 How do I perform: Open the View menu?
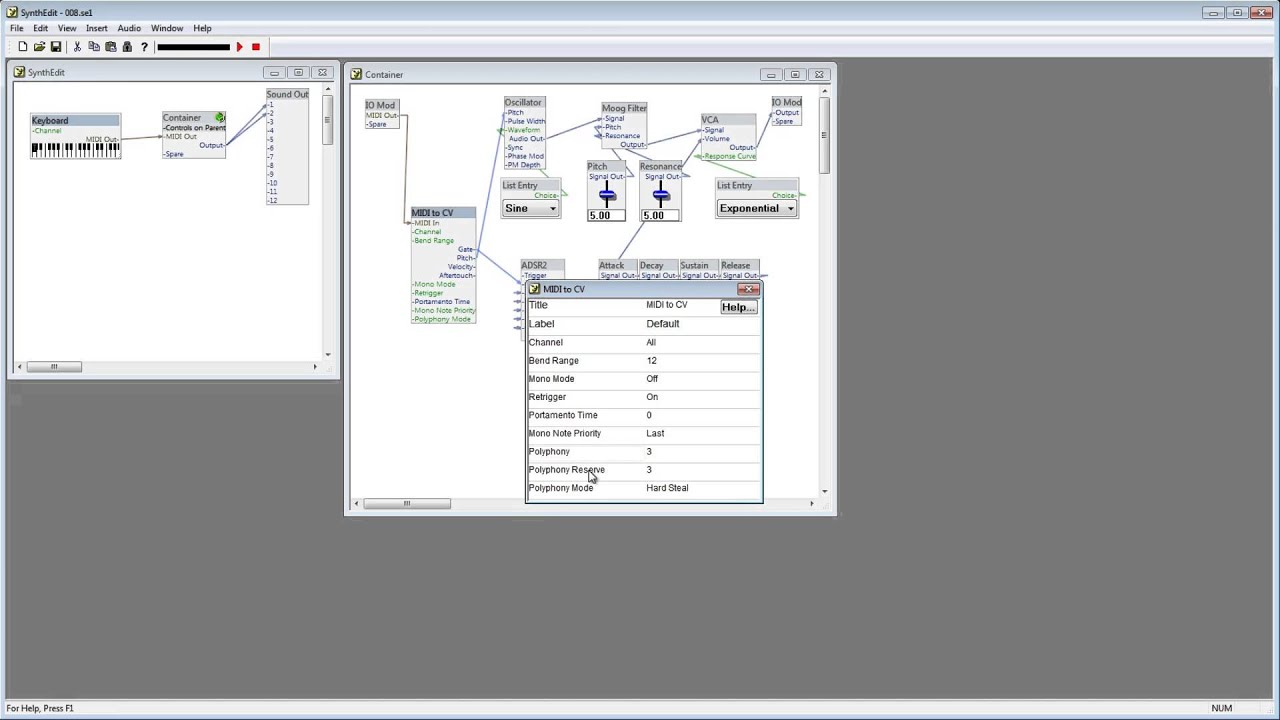pyautogui.click(x=67, y=28)
